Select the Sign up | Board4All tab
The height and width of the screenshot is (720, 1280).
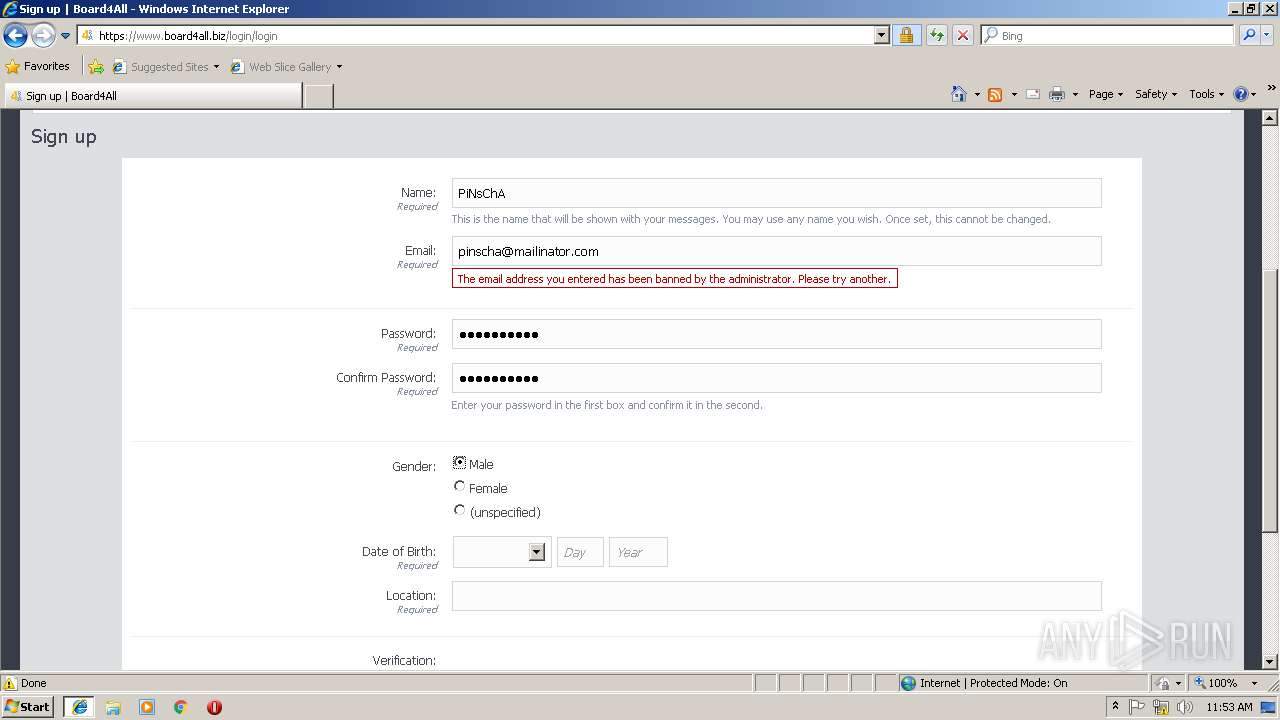[152, 96]
